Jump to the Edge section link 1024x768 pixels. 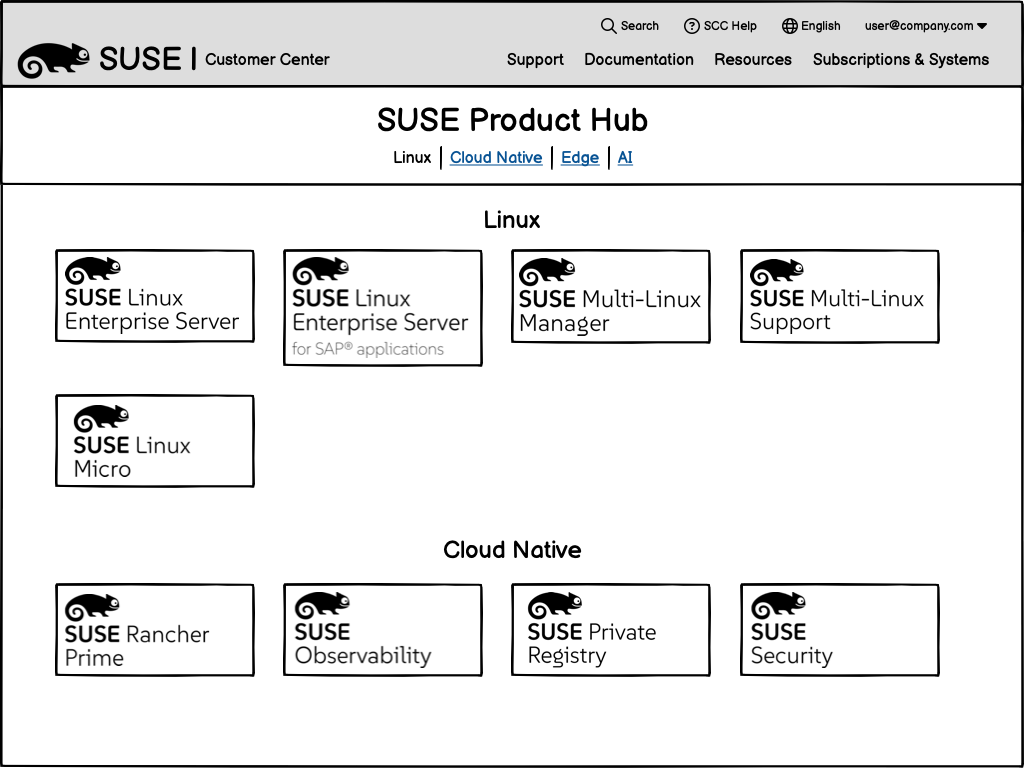coord(580,157)
